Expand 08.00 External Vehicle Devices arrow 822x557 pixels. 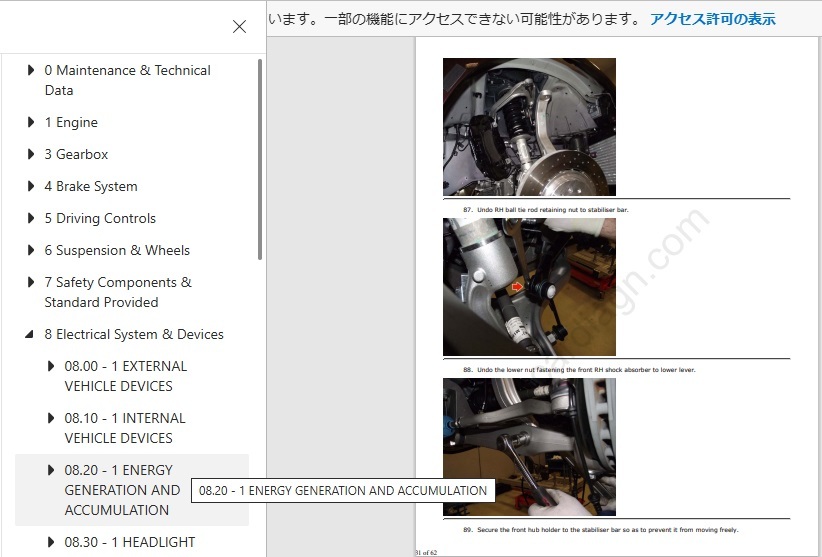pos(51,366)
